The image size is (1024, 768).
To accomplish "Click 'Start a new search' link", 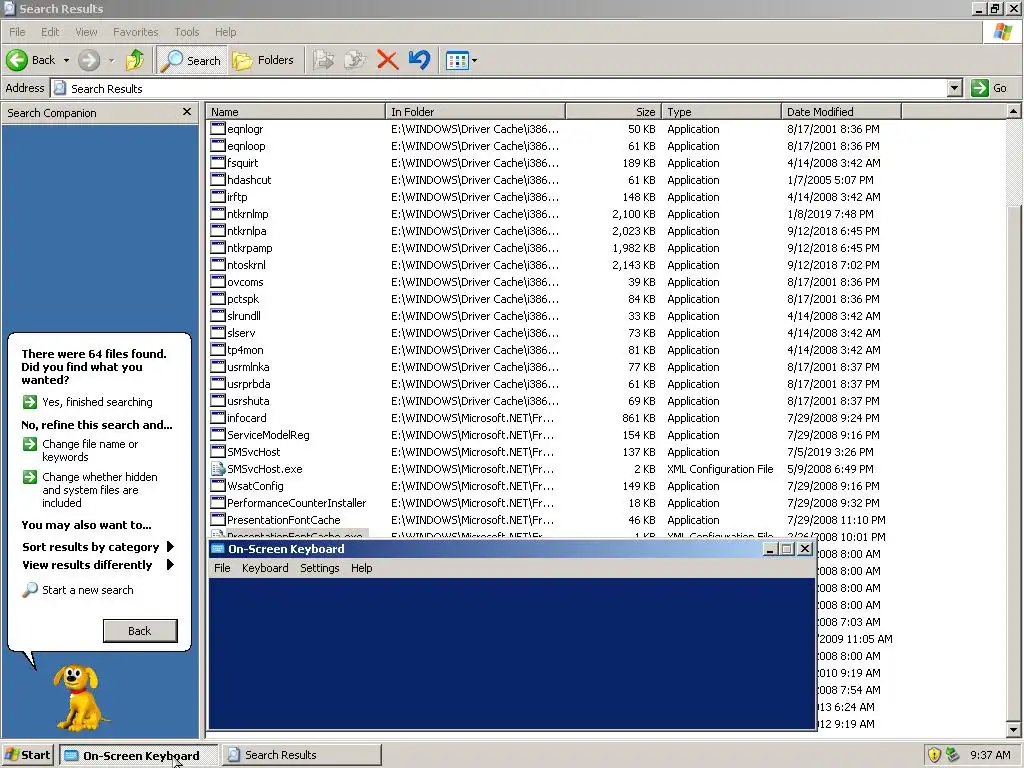I will (x=78, y=590).
